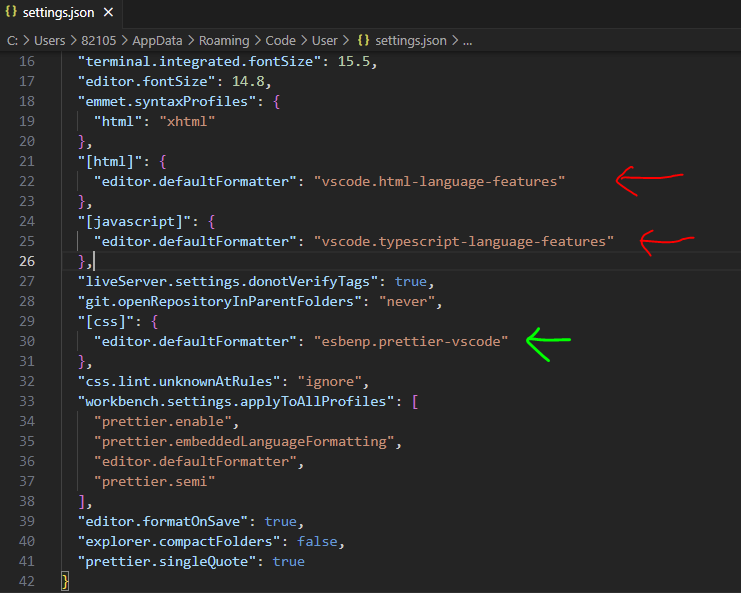
Task: Select the settings.json editor tab
Action: coord(61,13)
